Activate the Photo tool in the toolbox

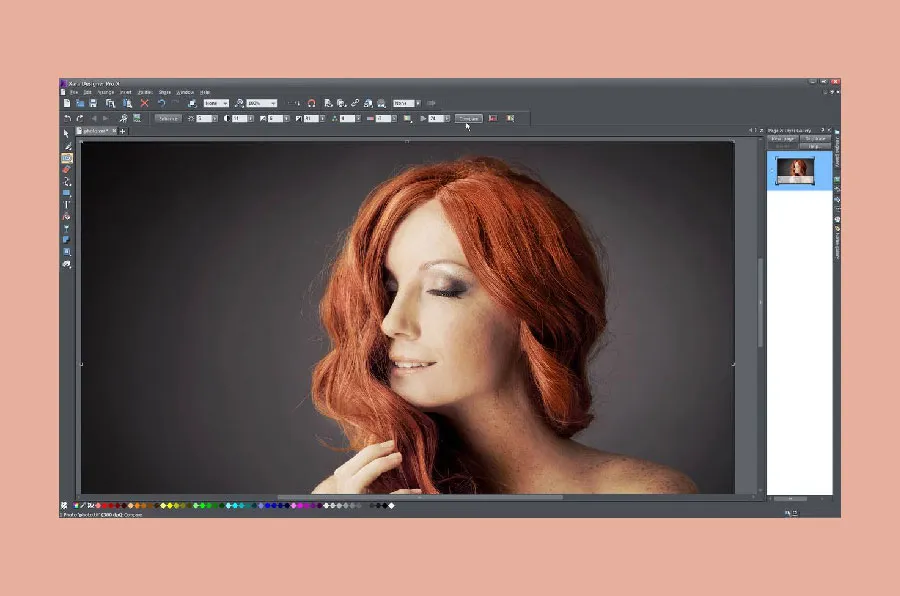[66, 158]
